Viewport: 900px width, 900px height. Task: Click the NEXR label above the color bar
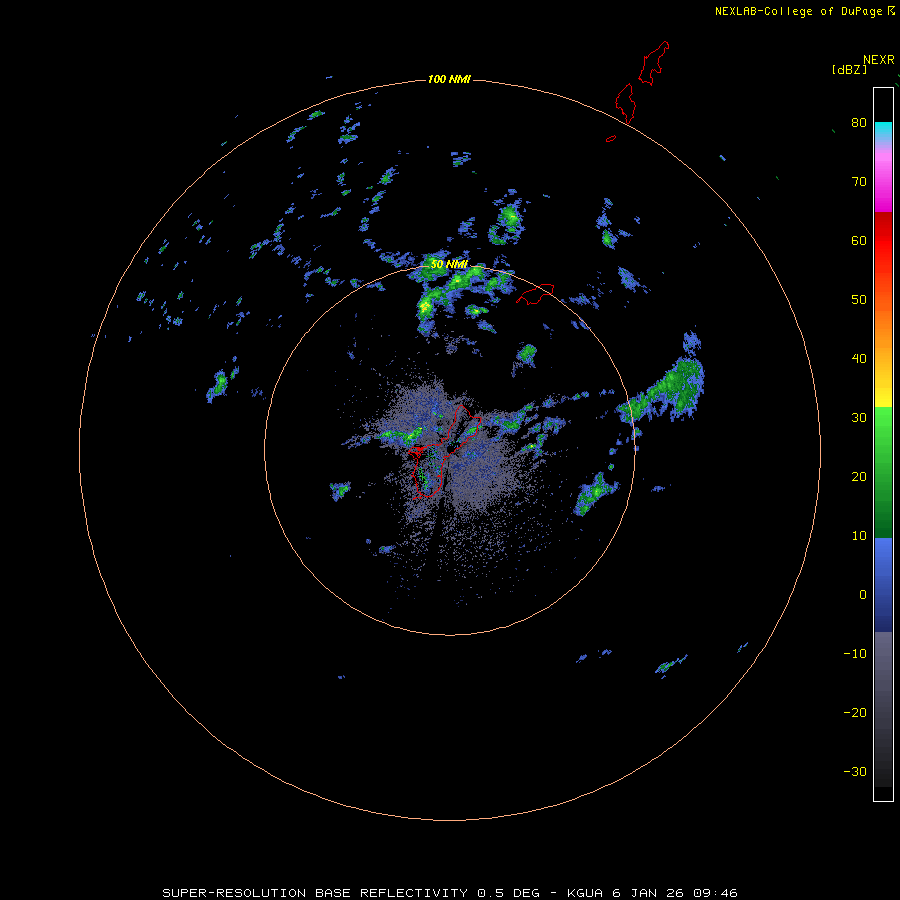[879, 60]
